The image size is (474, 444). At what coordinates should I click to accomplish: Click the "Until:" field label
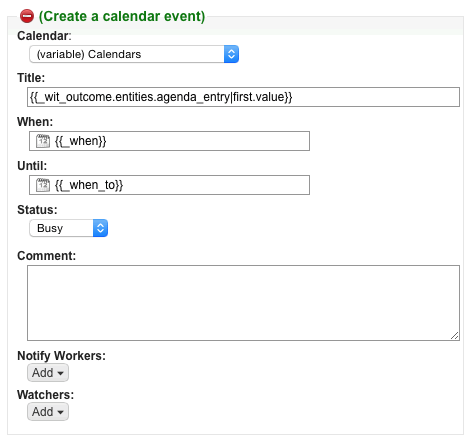point(32,166)
